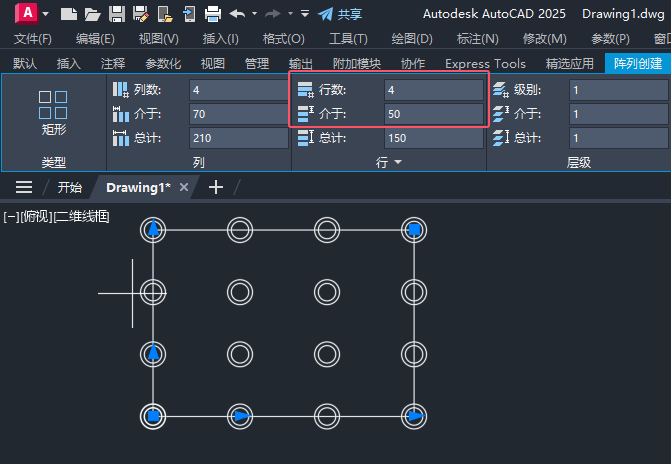Image resolution: width=671 pixels, height=464 pixels.
Task: Click the [-] viewport controls label
Action: click(11, 217)
